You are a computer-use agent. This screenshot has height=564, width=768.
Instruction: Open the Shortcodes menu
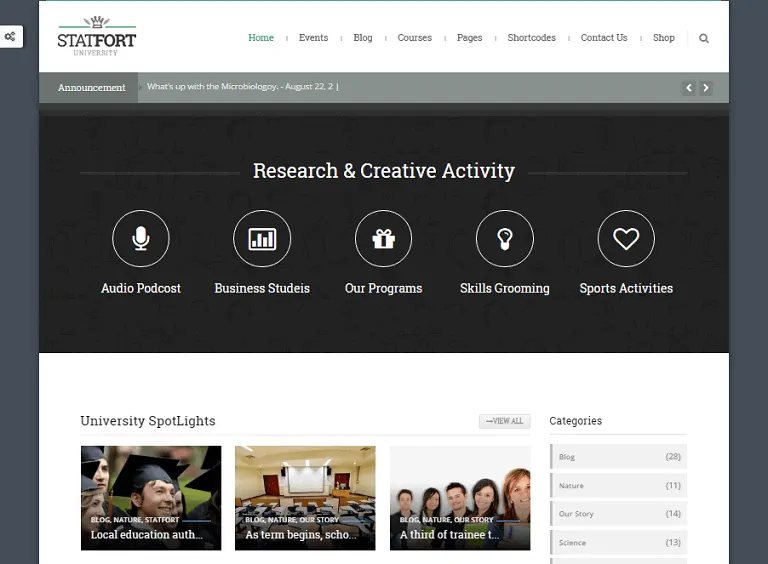pyautogui.click(x=531, y=38)
